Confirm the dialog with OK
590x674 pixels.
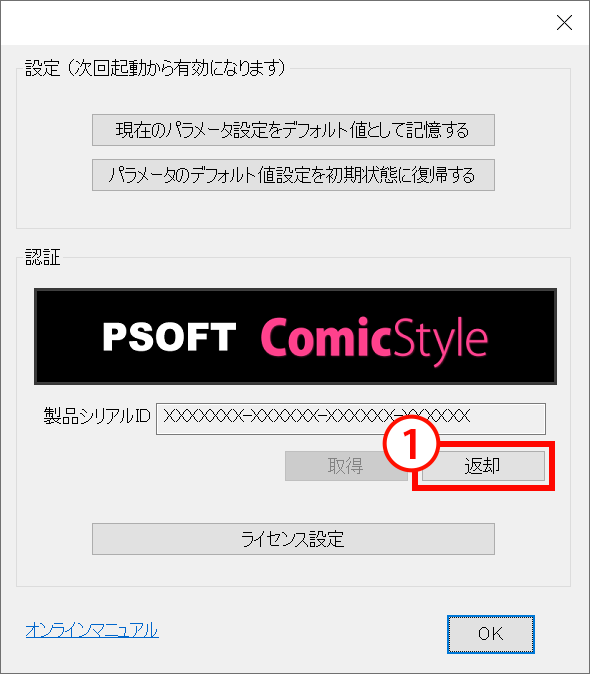pyautogui.click(x=491, y=634)
